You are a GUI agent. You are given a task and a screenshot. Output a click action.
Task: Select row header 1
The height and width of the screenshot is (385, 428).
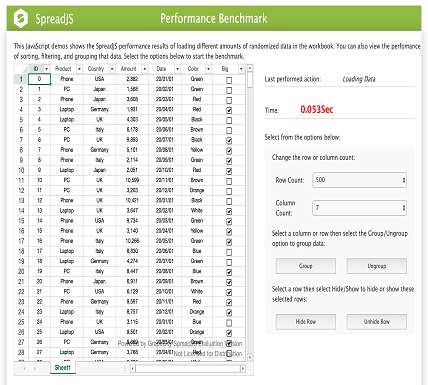[x=21, y=79]
